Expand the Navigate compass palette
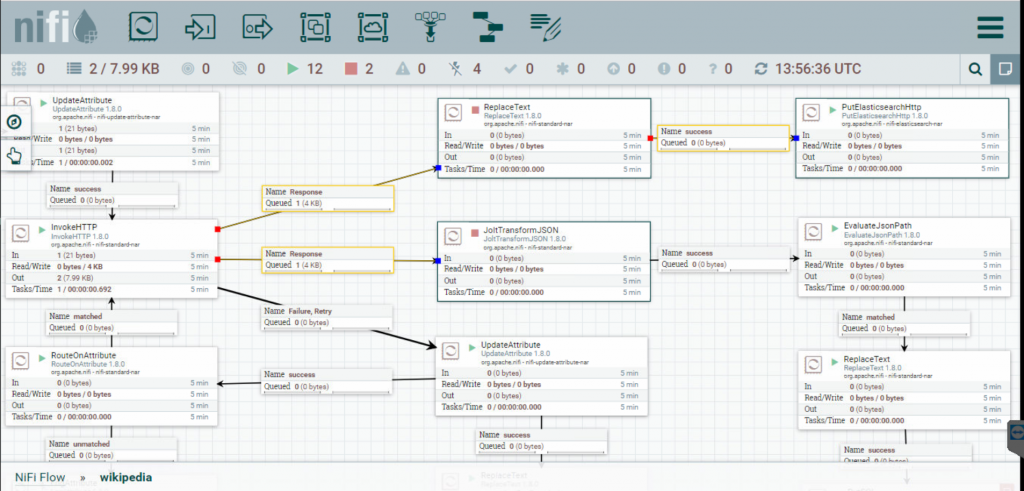The height and width of the screenshot is (491, 1024). point(14,122)
